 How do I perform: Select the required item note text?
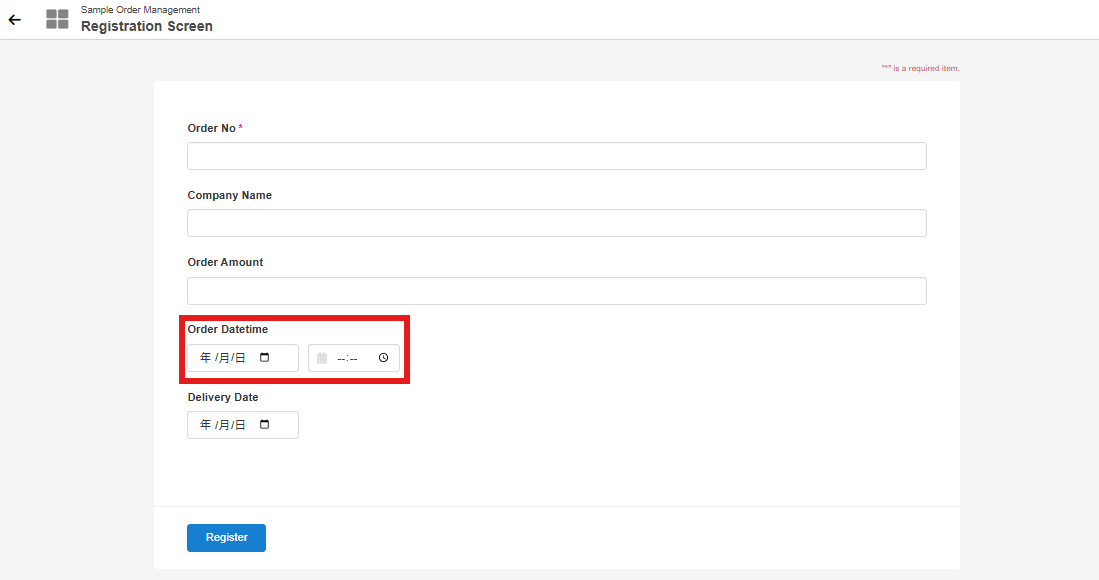pos(920,68)
